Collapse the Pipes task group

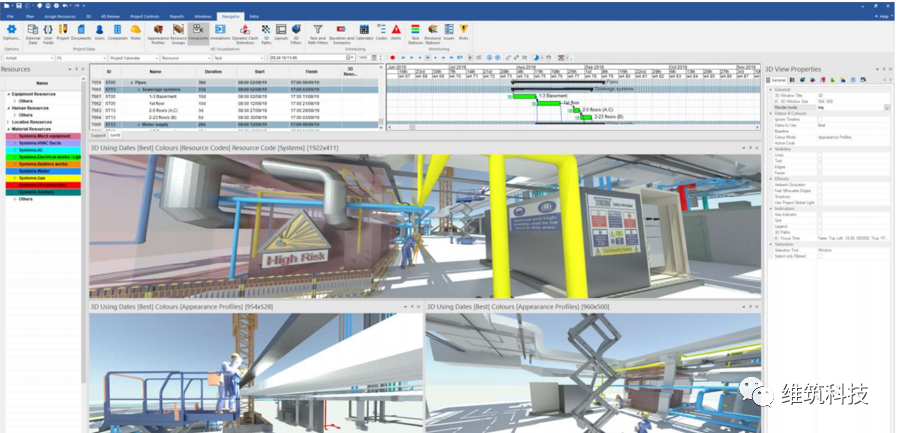pos(132,83)
